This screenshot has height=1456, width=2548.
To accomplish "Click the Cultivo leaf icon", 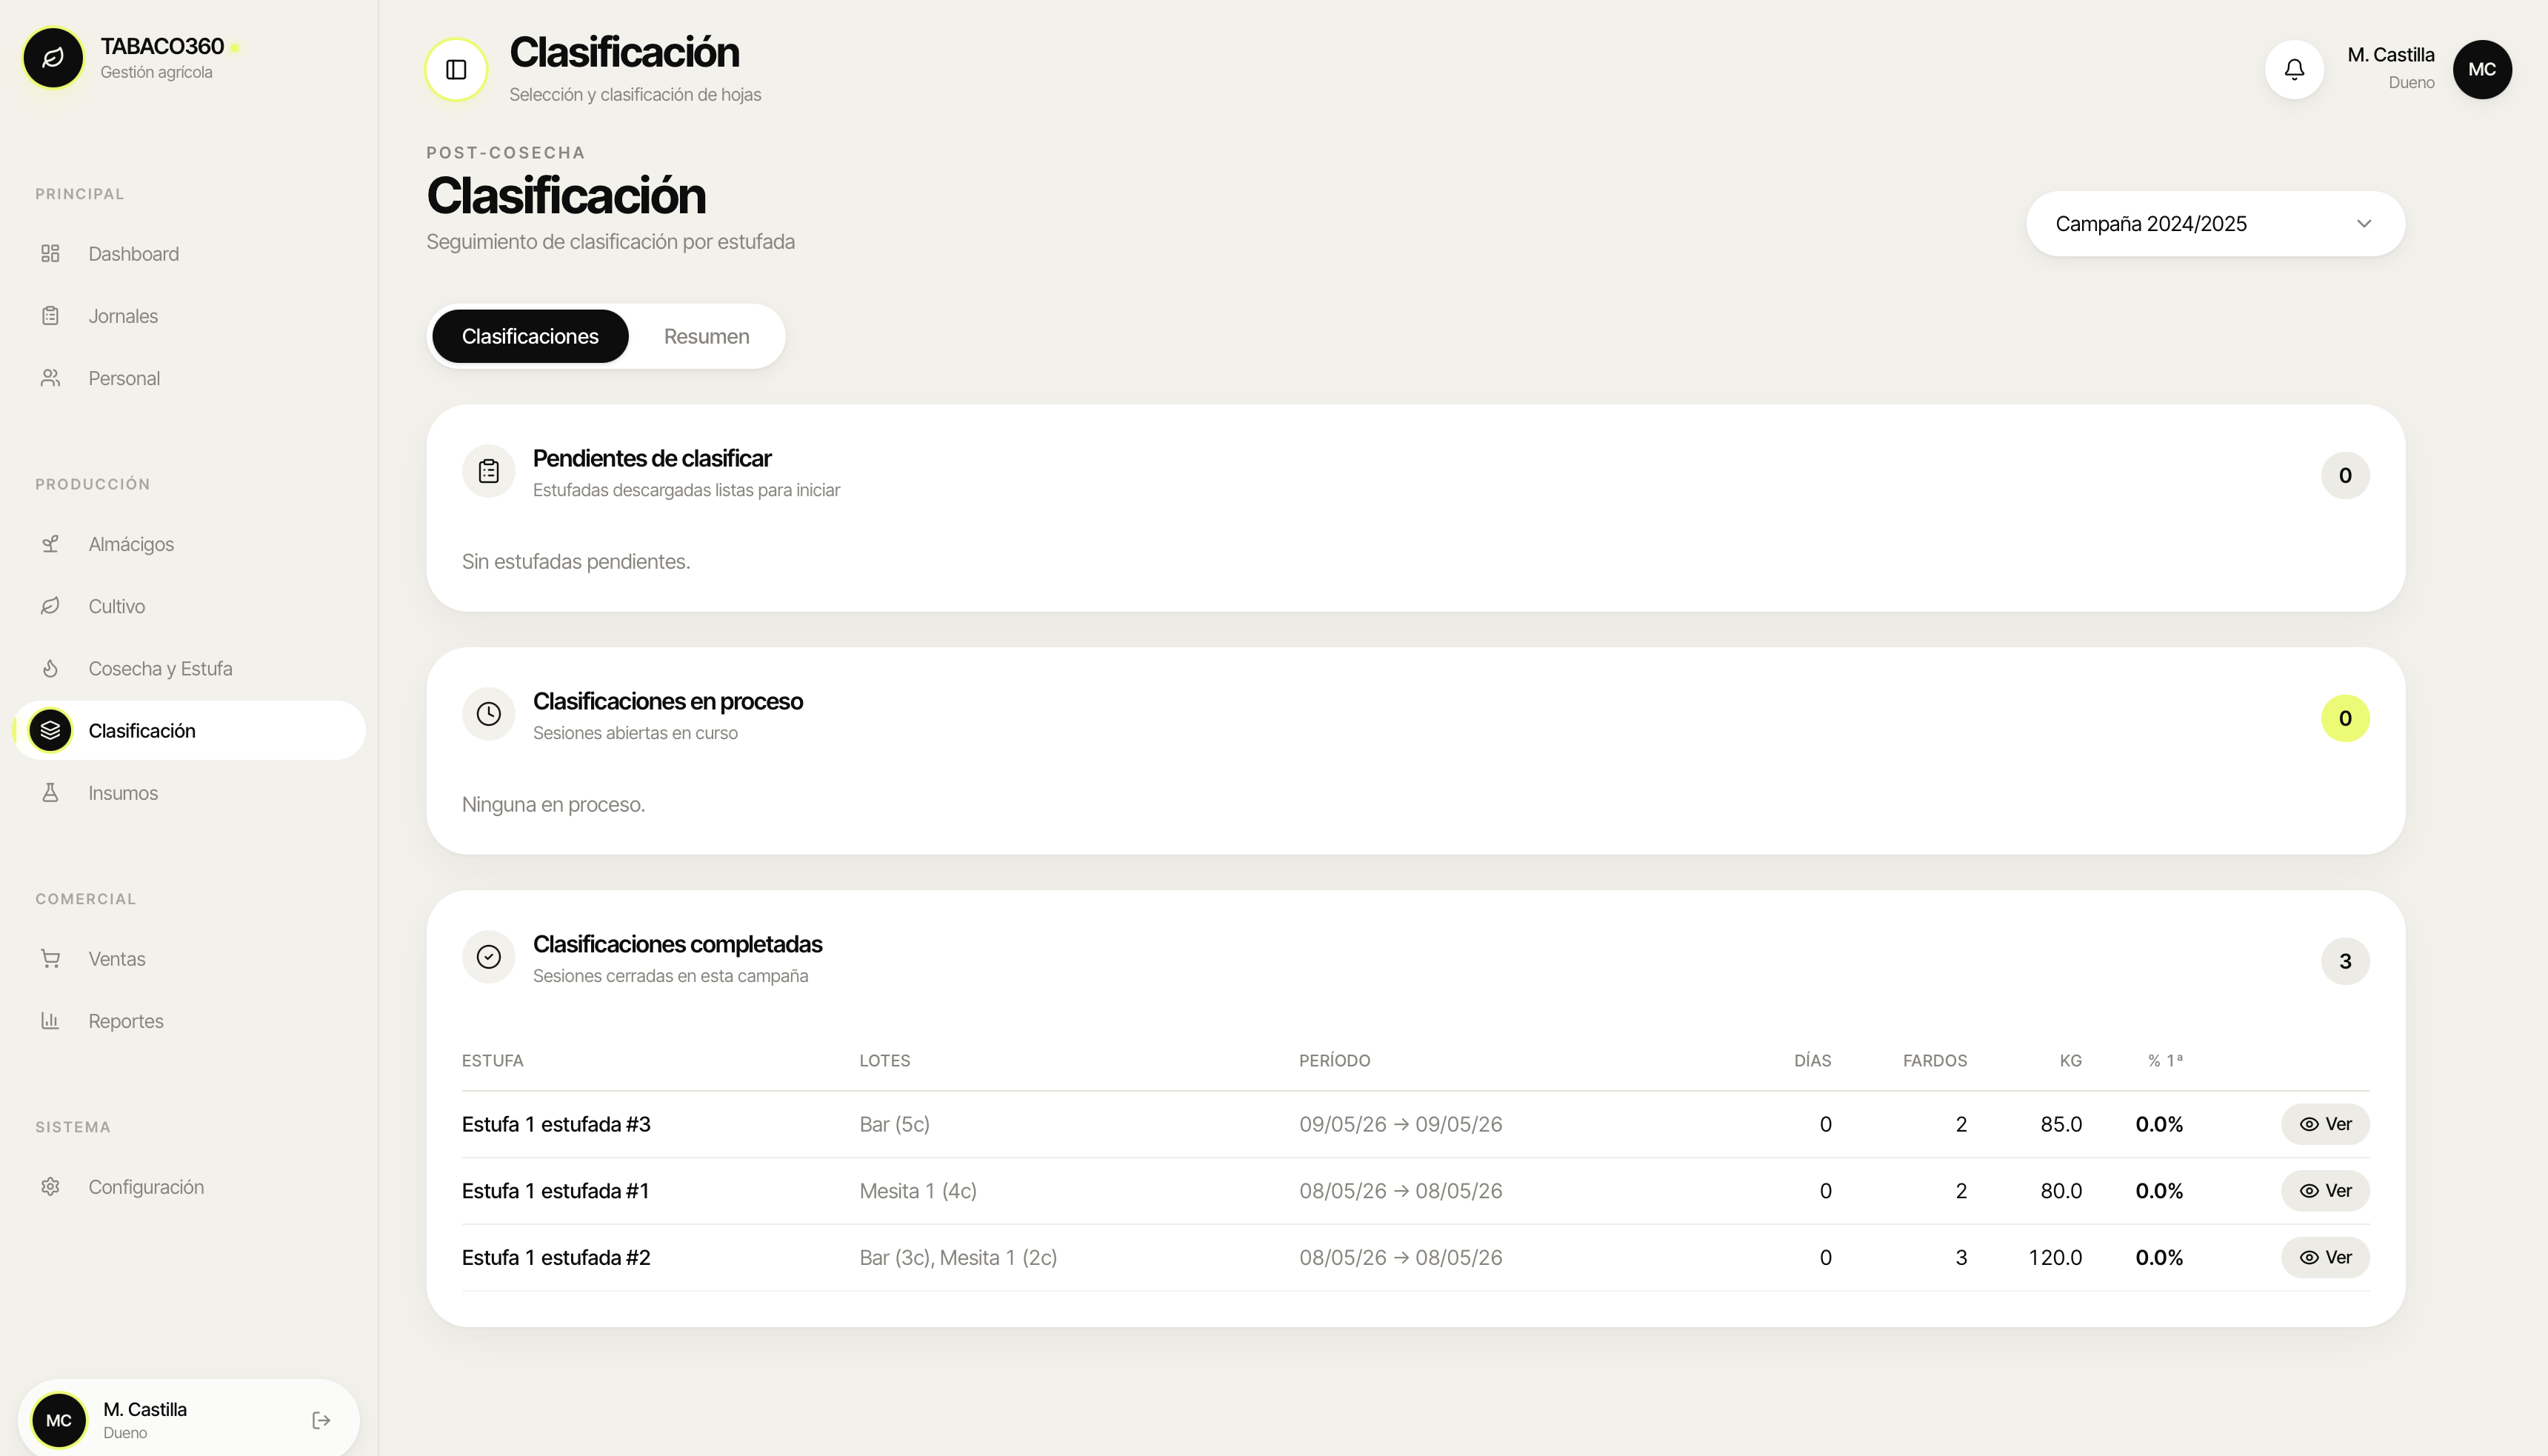I will point(50,606).
